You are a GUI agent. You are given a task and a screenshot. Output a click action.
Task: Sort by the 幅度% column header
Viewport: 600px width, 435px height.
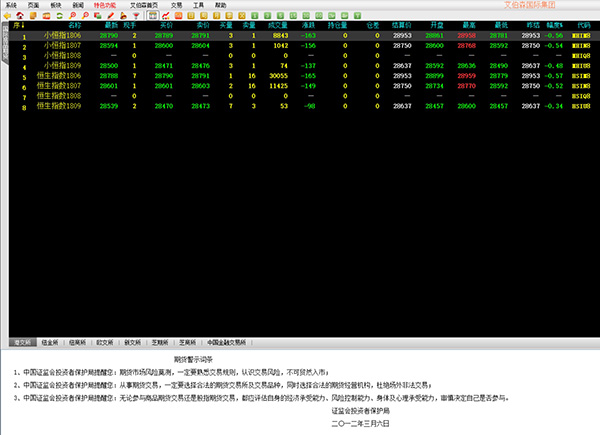554,26
